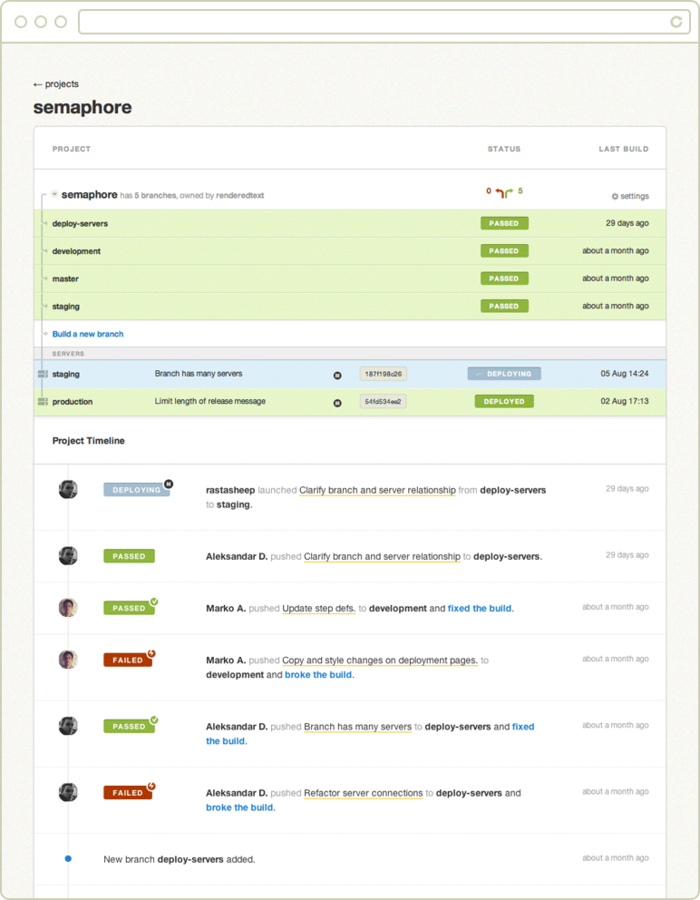Click Aleksandar D.'s 'broke the build' link
Screen dimensions: 700x900
240,808
